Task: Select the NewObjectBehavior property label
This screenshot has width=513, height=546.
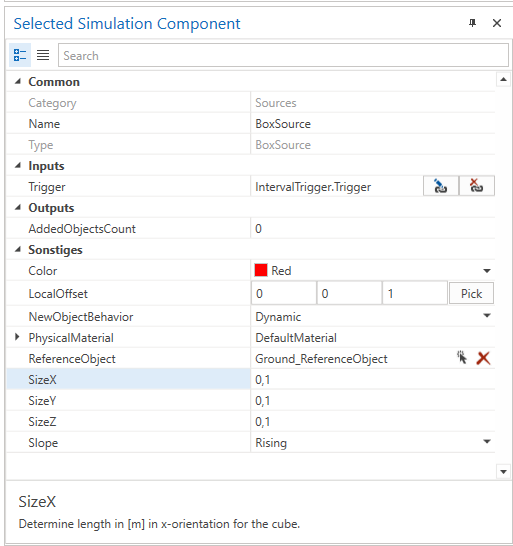Action: coord(81,317)
